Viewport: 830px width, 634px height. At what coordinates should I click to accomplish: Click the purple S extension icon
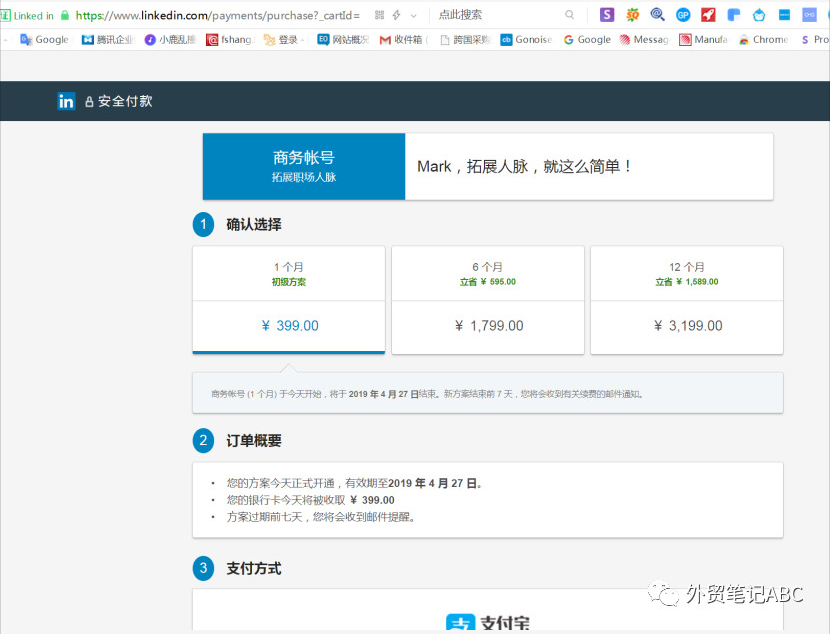607,15
